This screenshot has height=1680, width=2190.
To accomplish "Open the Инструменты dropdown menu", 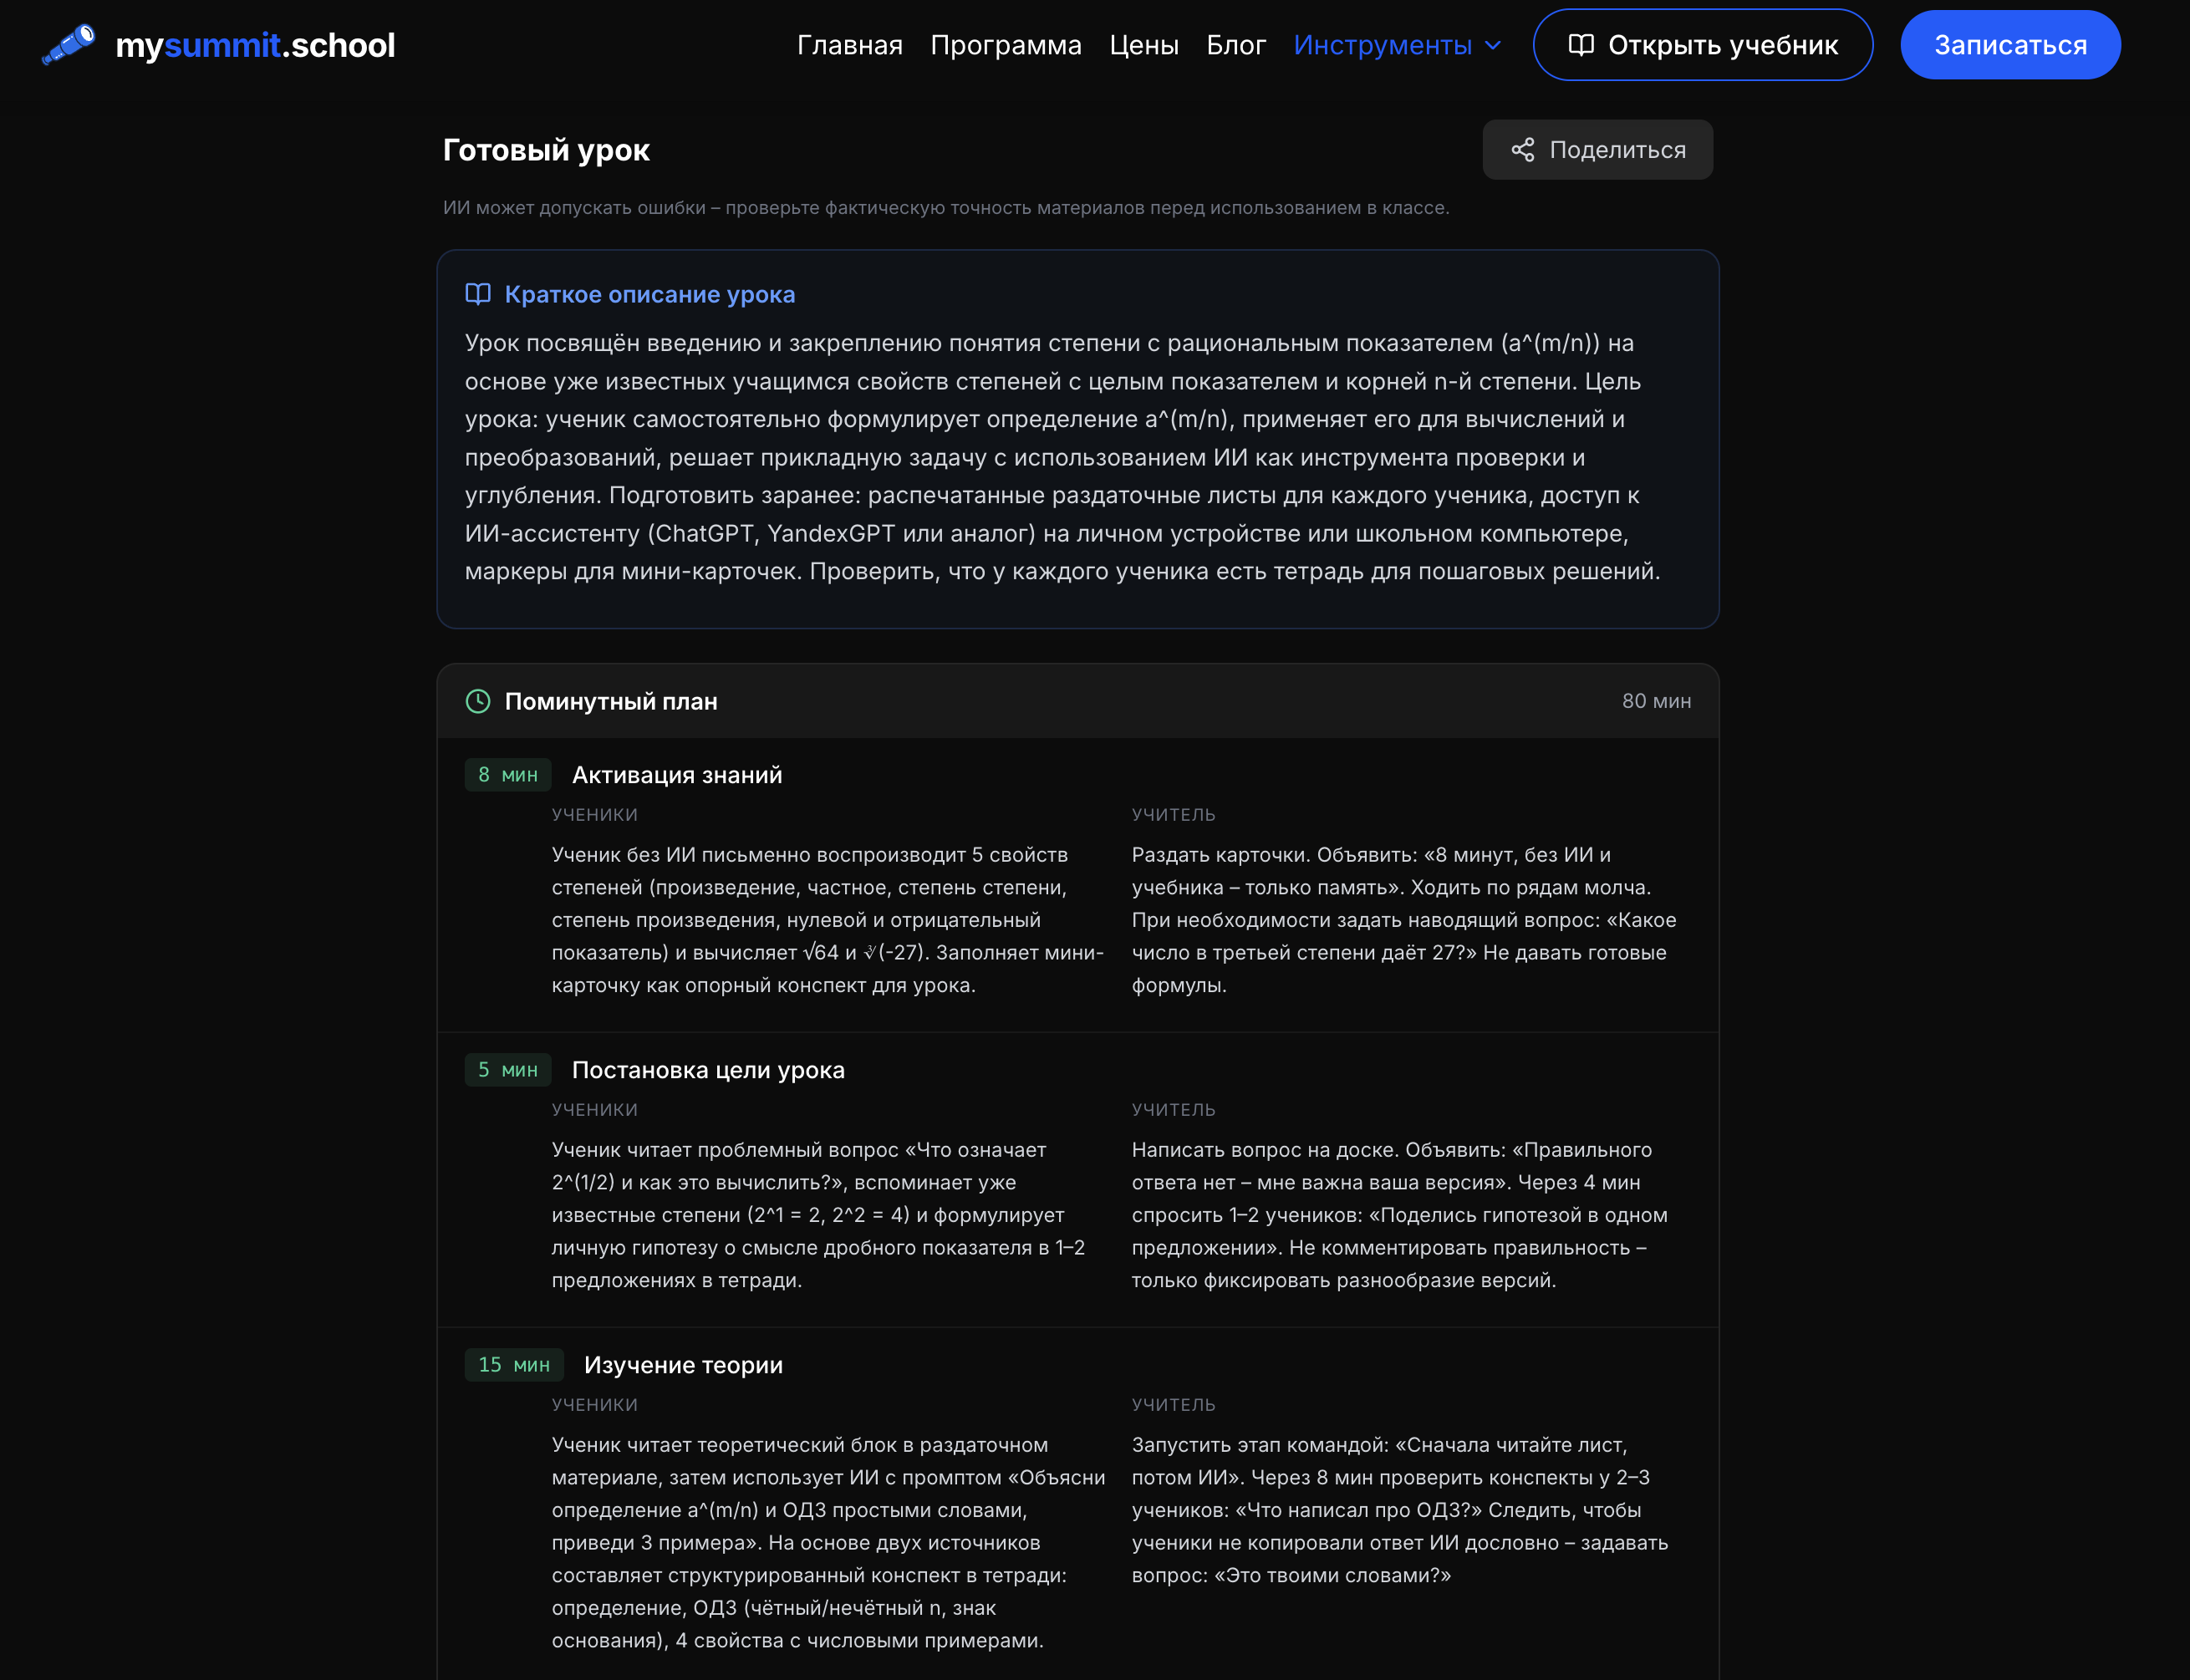I will (1384, 45).
